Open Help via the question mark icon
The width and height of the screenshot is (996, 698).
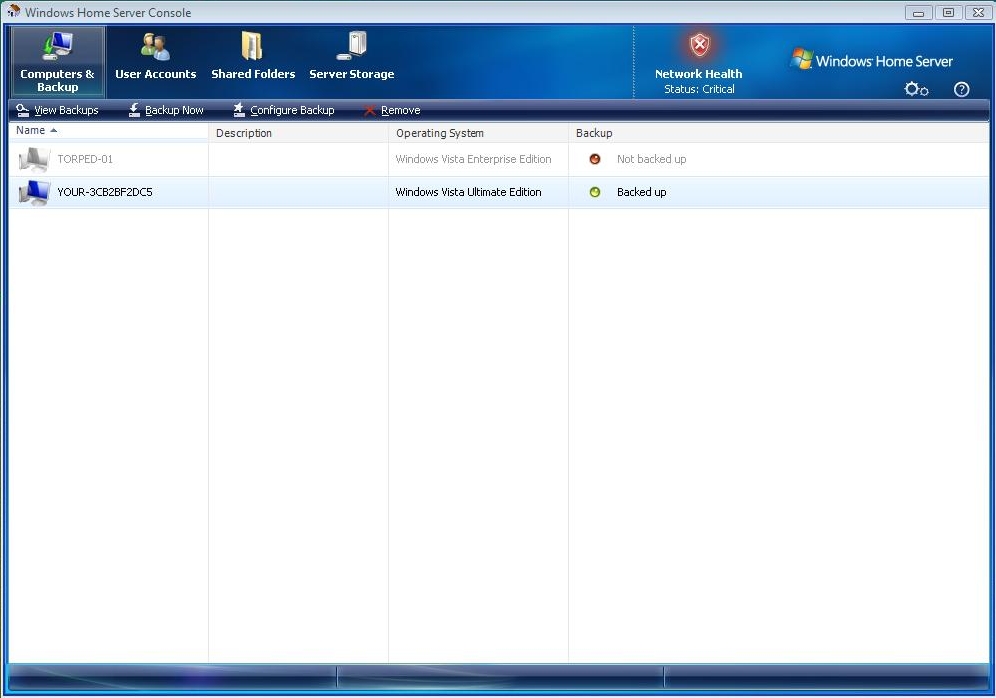click(x=961, y=89)
